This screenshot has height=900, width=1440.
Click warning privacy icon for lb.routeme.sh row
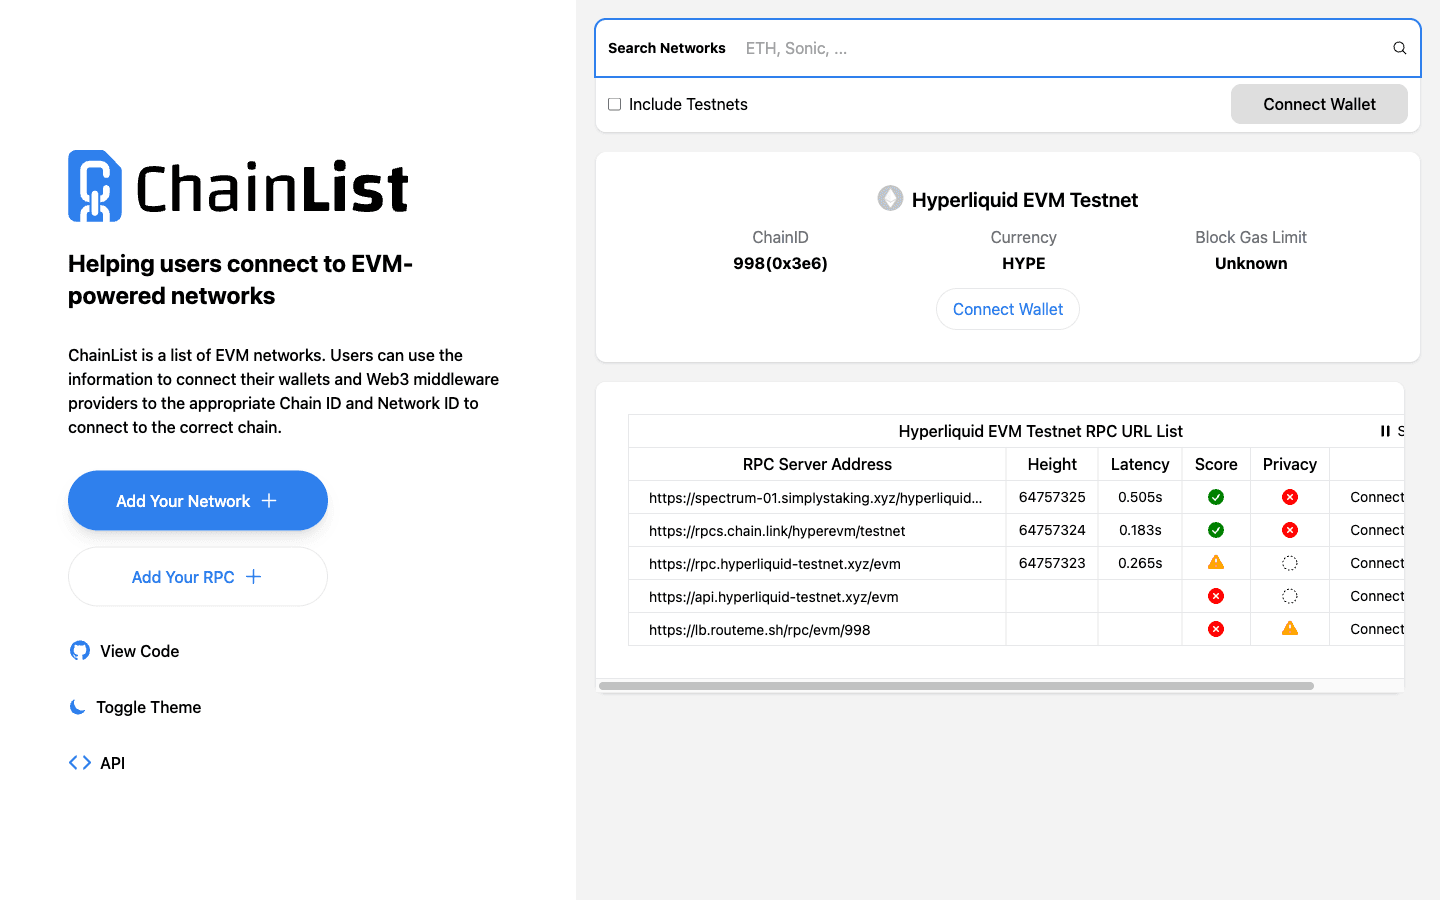click(1290, 628)
